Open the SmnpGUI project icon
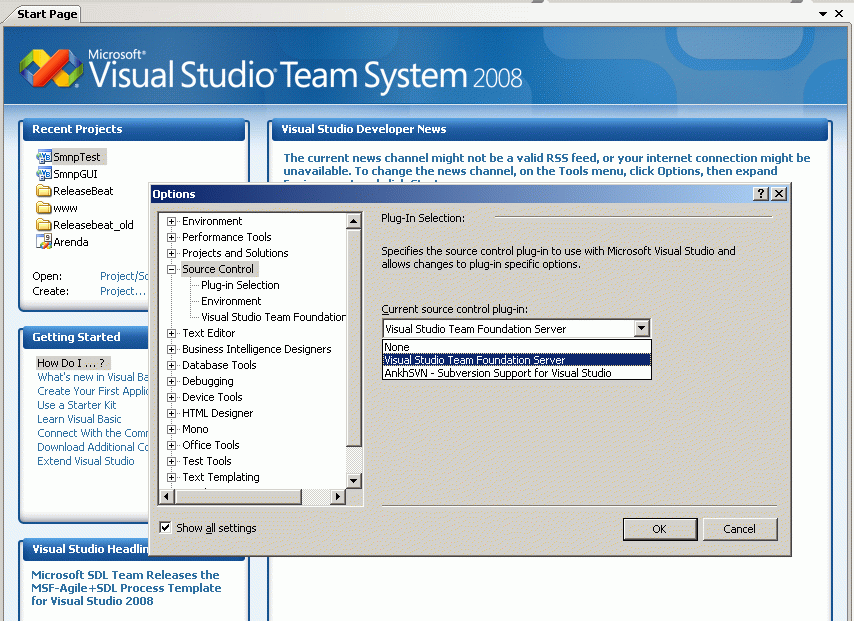This screenshot has width=854, height=621. click(44, 174)
